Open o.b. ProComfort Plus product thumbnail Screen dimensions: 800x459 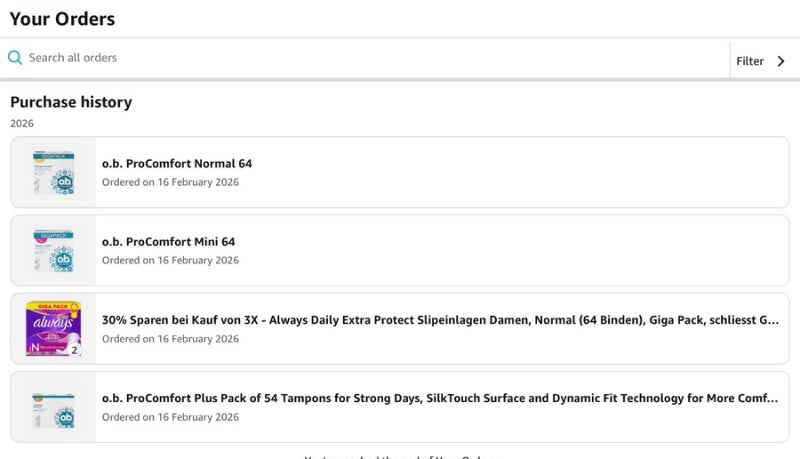(54, 407)
